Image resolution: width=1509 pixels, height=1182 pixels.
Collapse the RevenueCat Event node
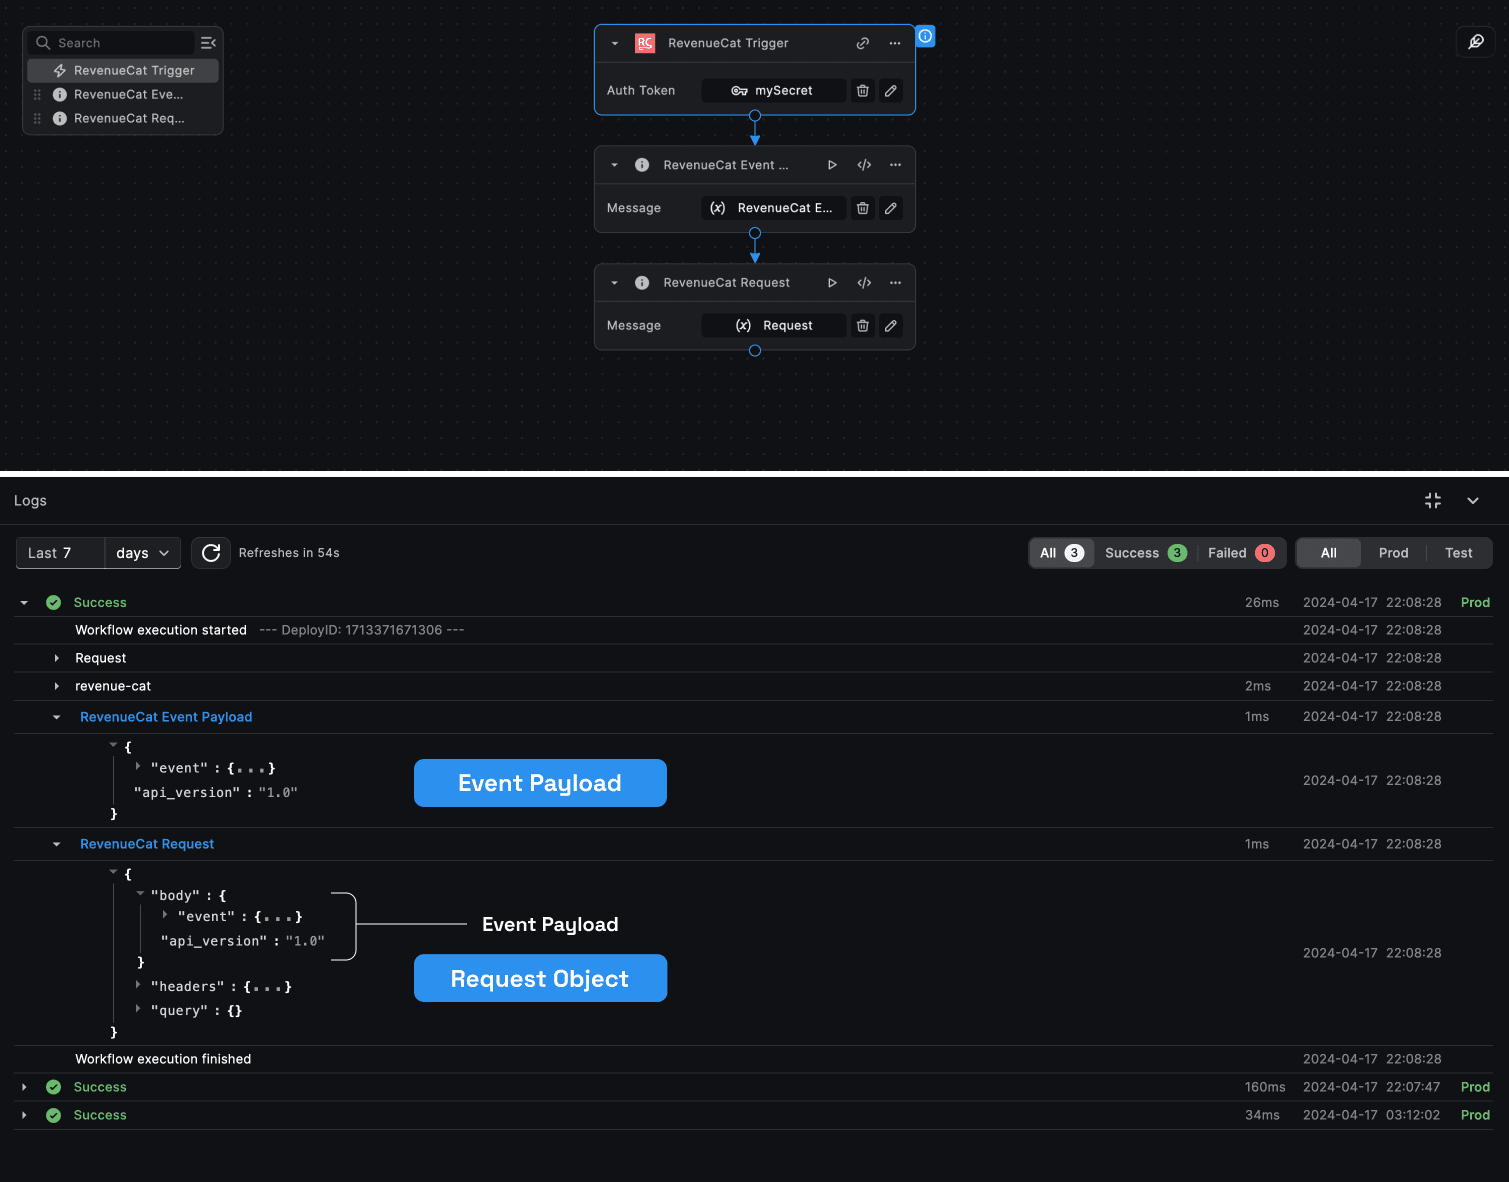coord(614,166)
